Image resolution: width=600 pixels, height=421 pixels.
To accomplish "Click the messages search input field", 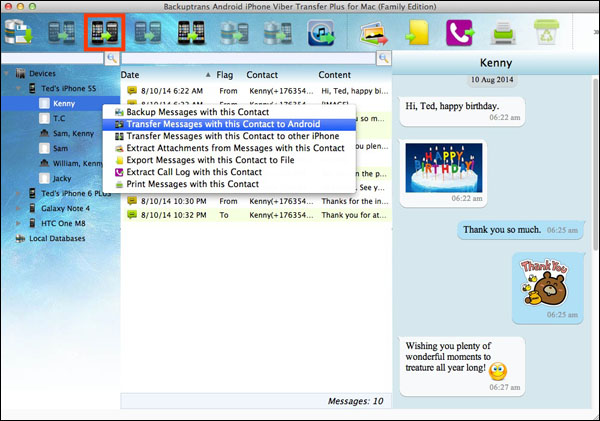I will (249, 58).
